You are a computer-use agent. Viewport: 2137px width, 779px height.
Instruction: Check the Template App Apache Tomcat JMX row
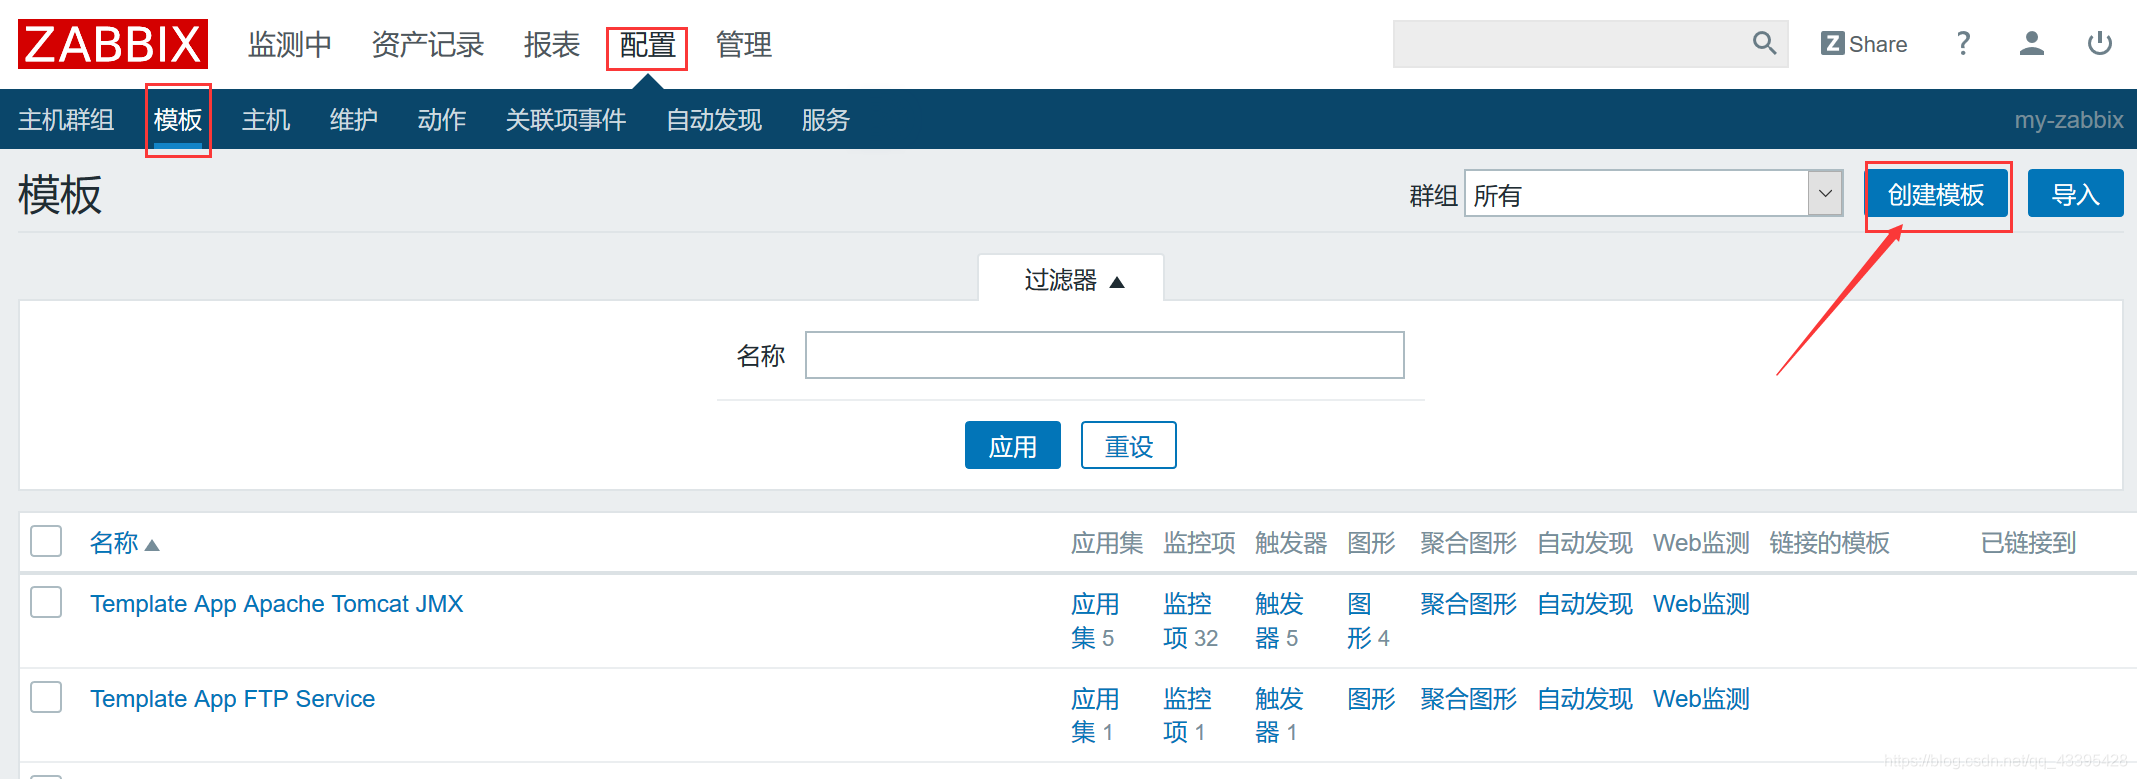pos(46,602)
